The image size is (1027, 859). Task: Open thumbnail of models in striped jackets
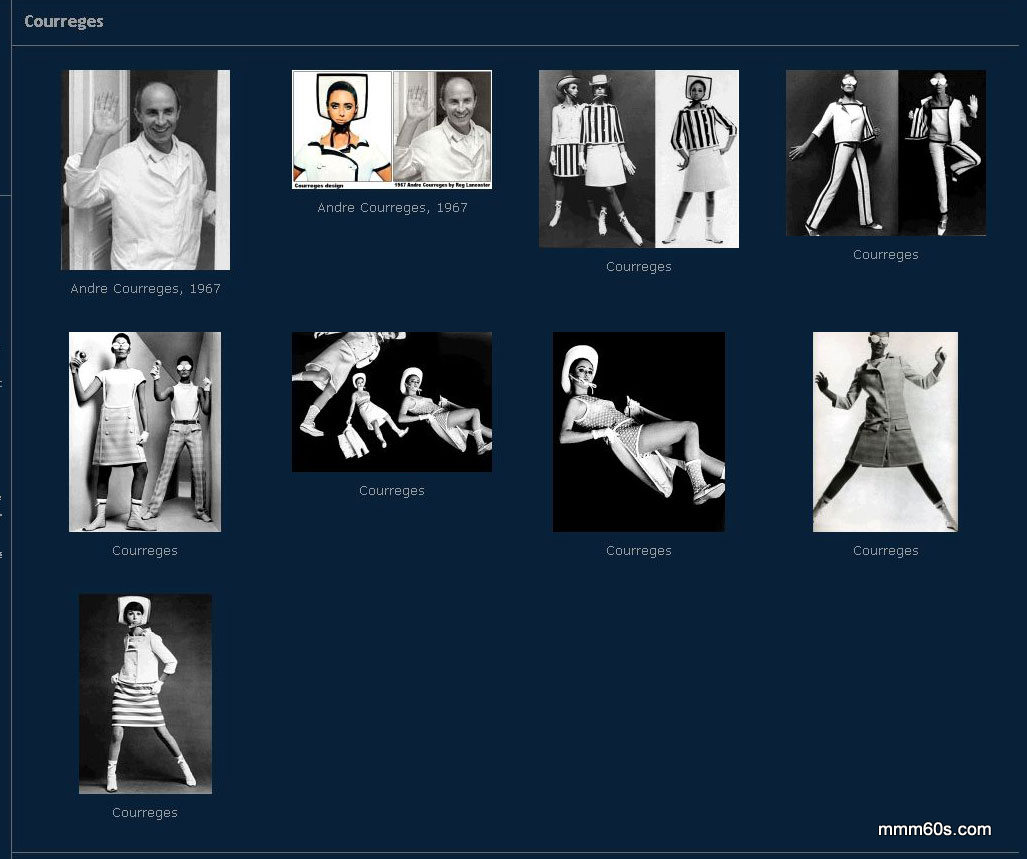[x=638, y=159]
